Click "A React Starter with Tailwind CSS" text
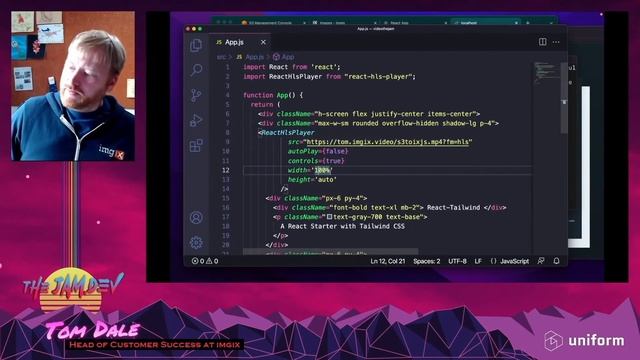The height and width of the screenshot is (360, 640). 342,226
